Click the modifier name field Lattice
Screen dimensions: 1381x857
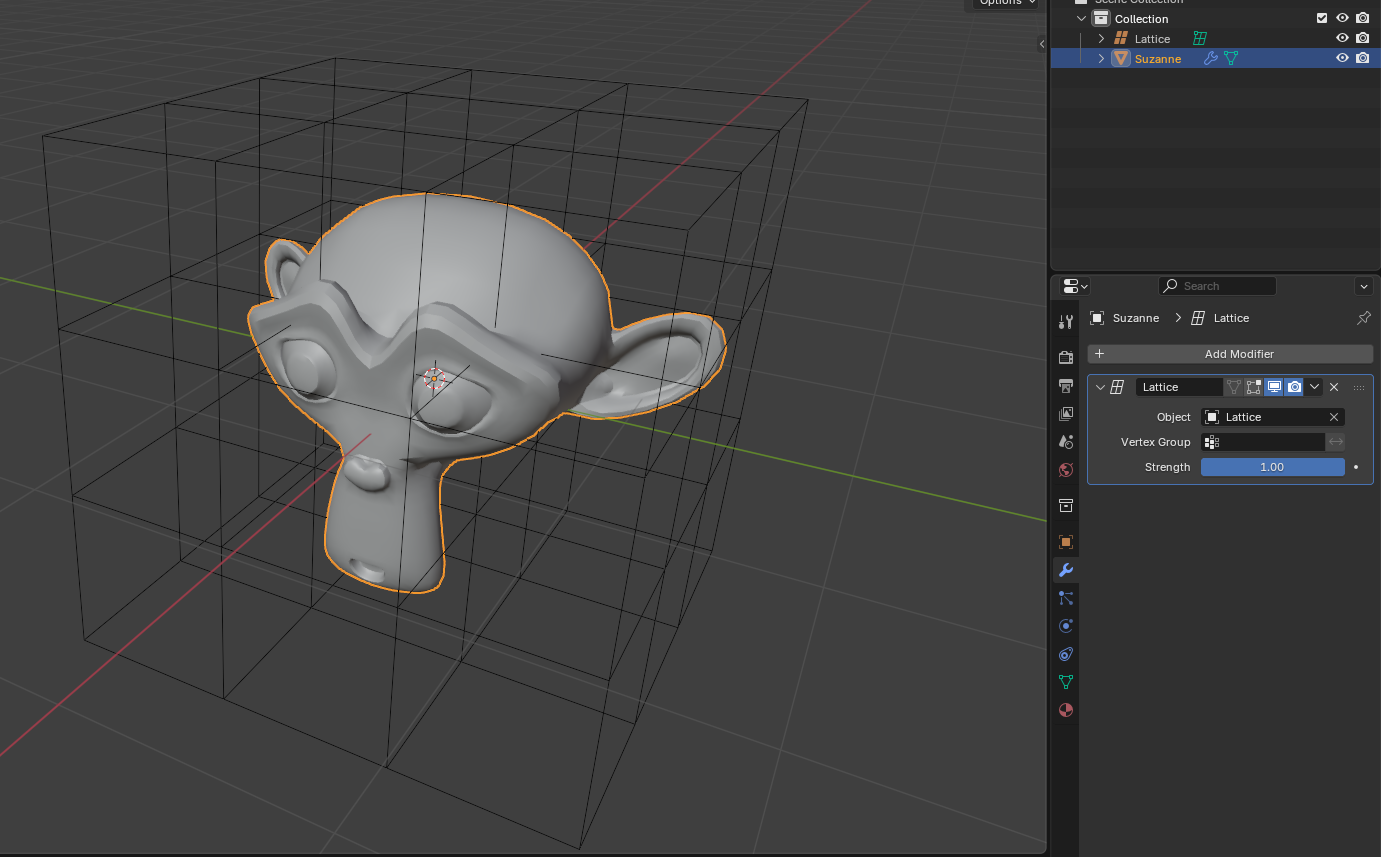[x=1179, y=387]
